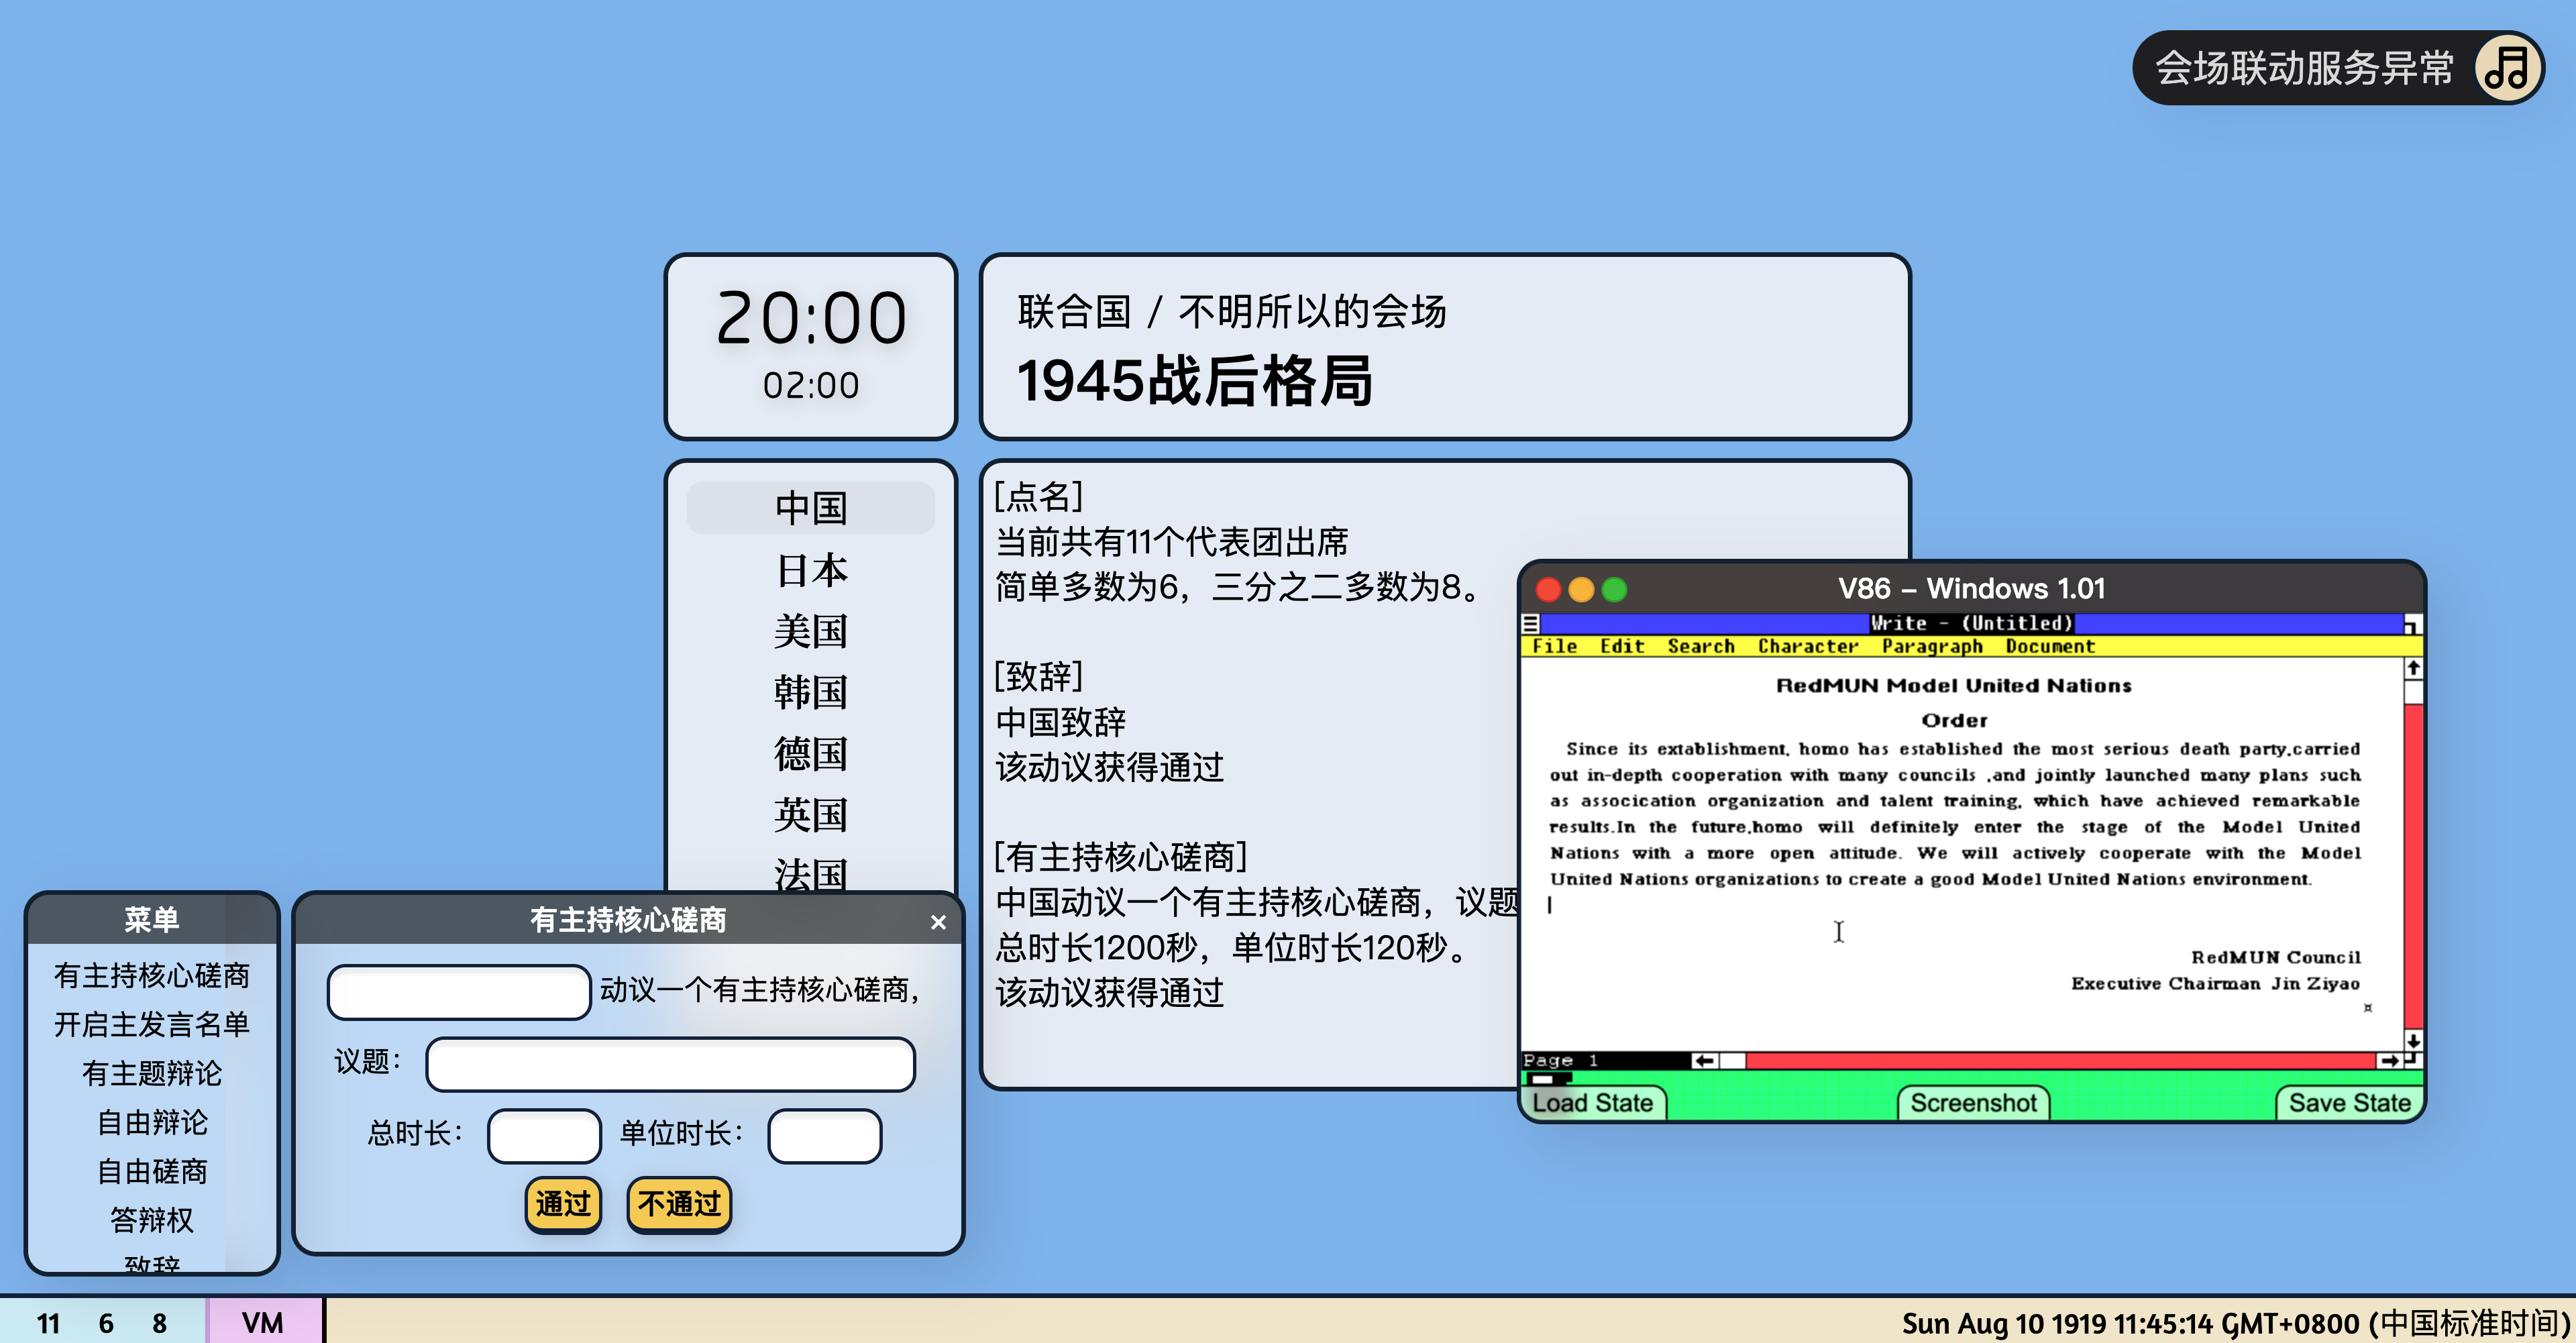This screenshot has height=1343, width=2576.
Task: Click the vertical scrollbar up arrow
Action: (2413, 667)
